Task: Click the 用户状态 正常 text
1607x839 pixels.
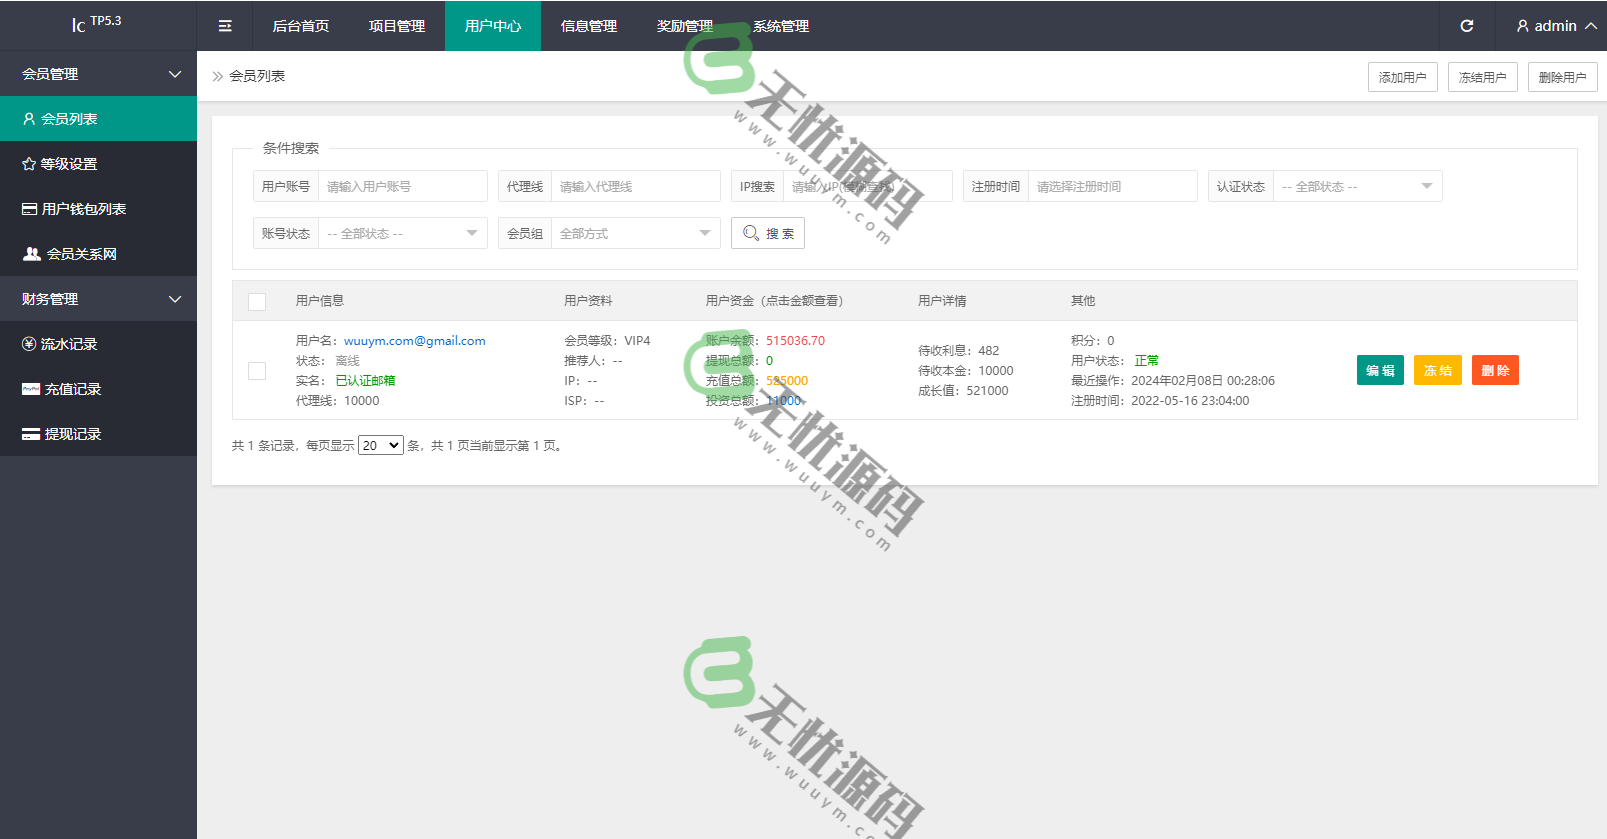Action: point(1115,361)
